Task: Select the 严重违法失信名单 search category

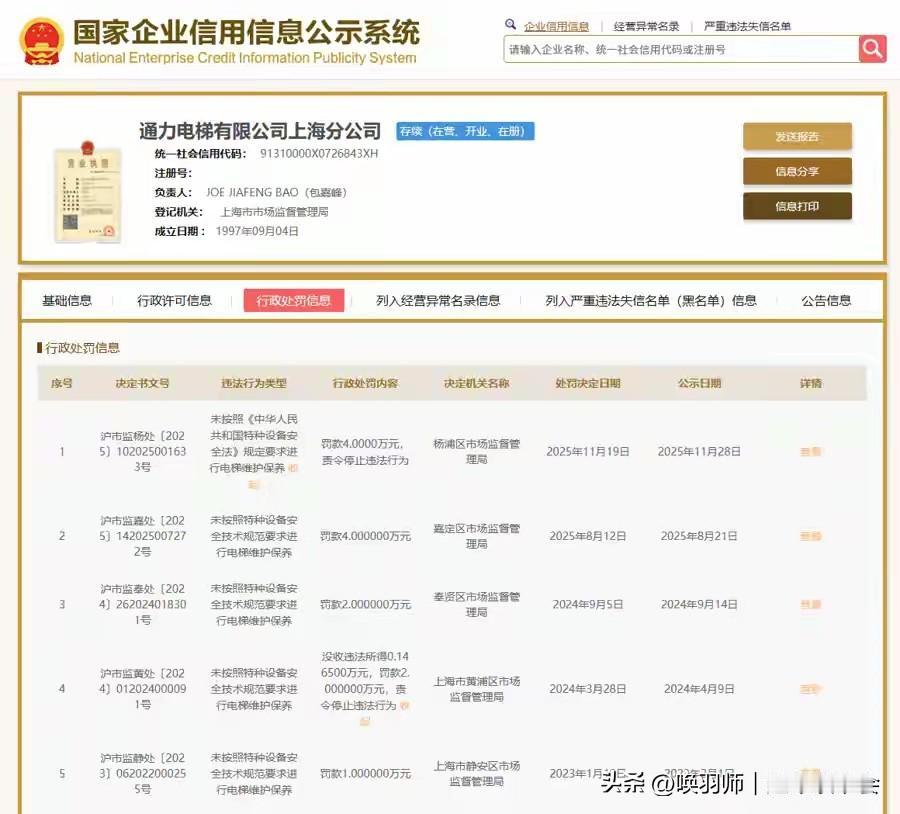Action: (747, 26)
